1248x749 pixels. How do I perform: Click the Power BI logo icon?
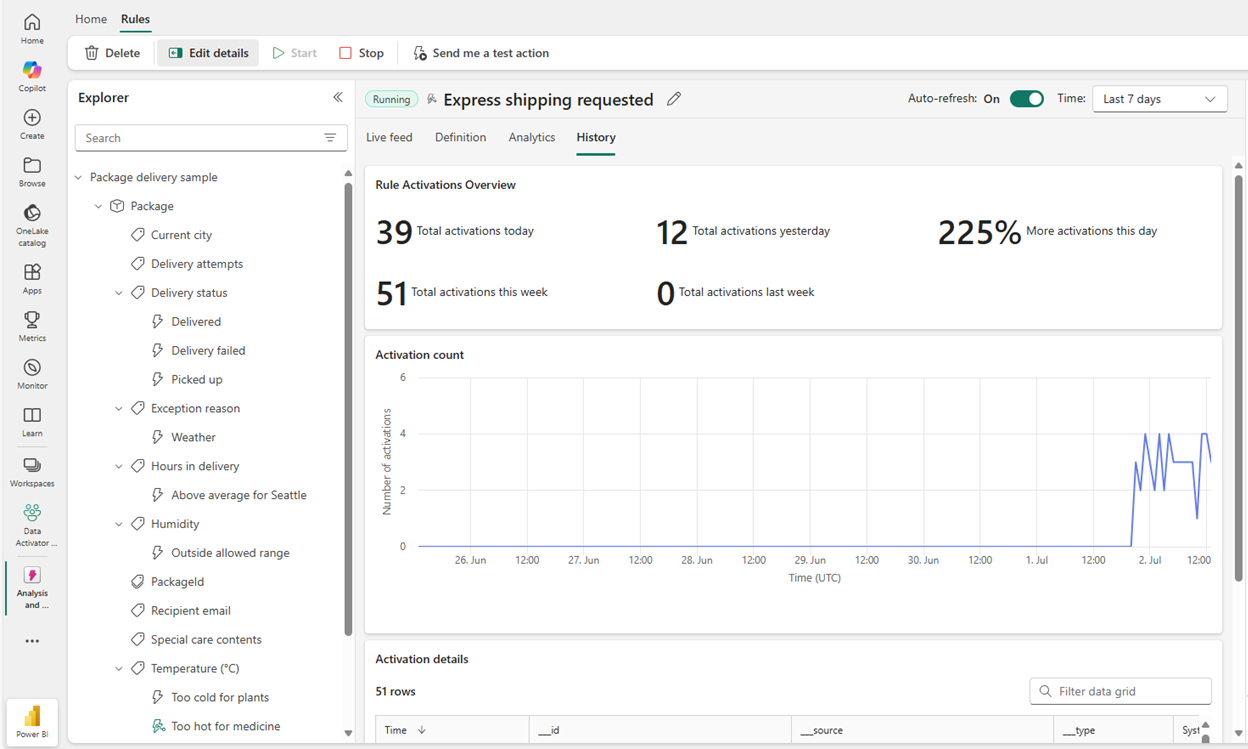click(32, 718)
